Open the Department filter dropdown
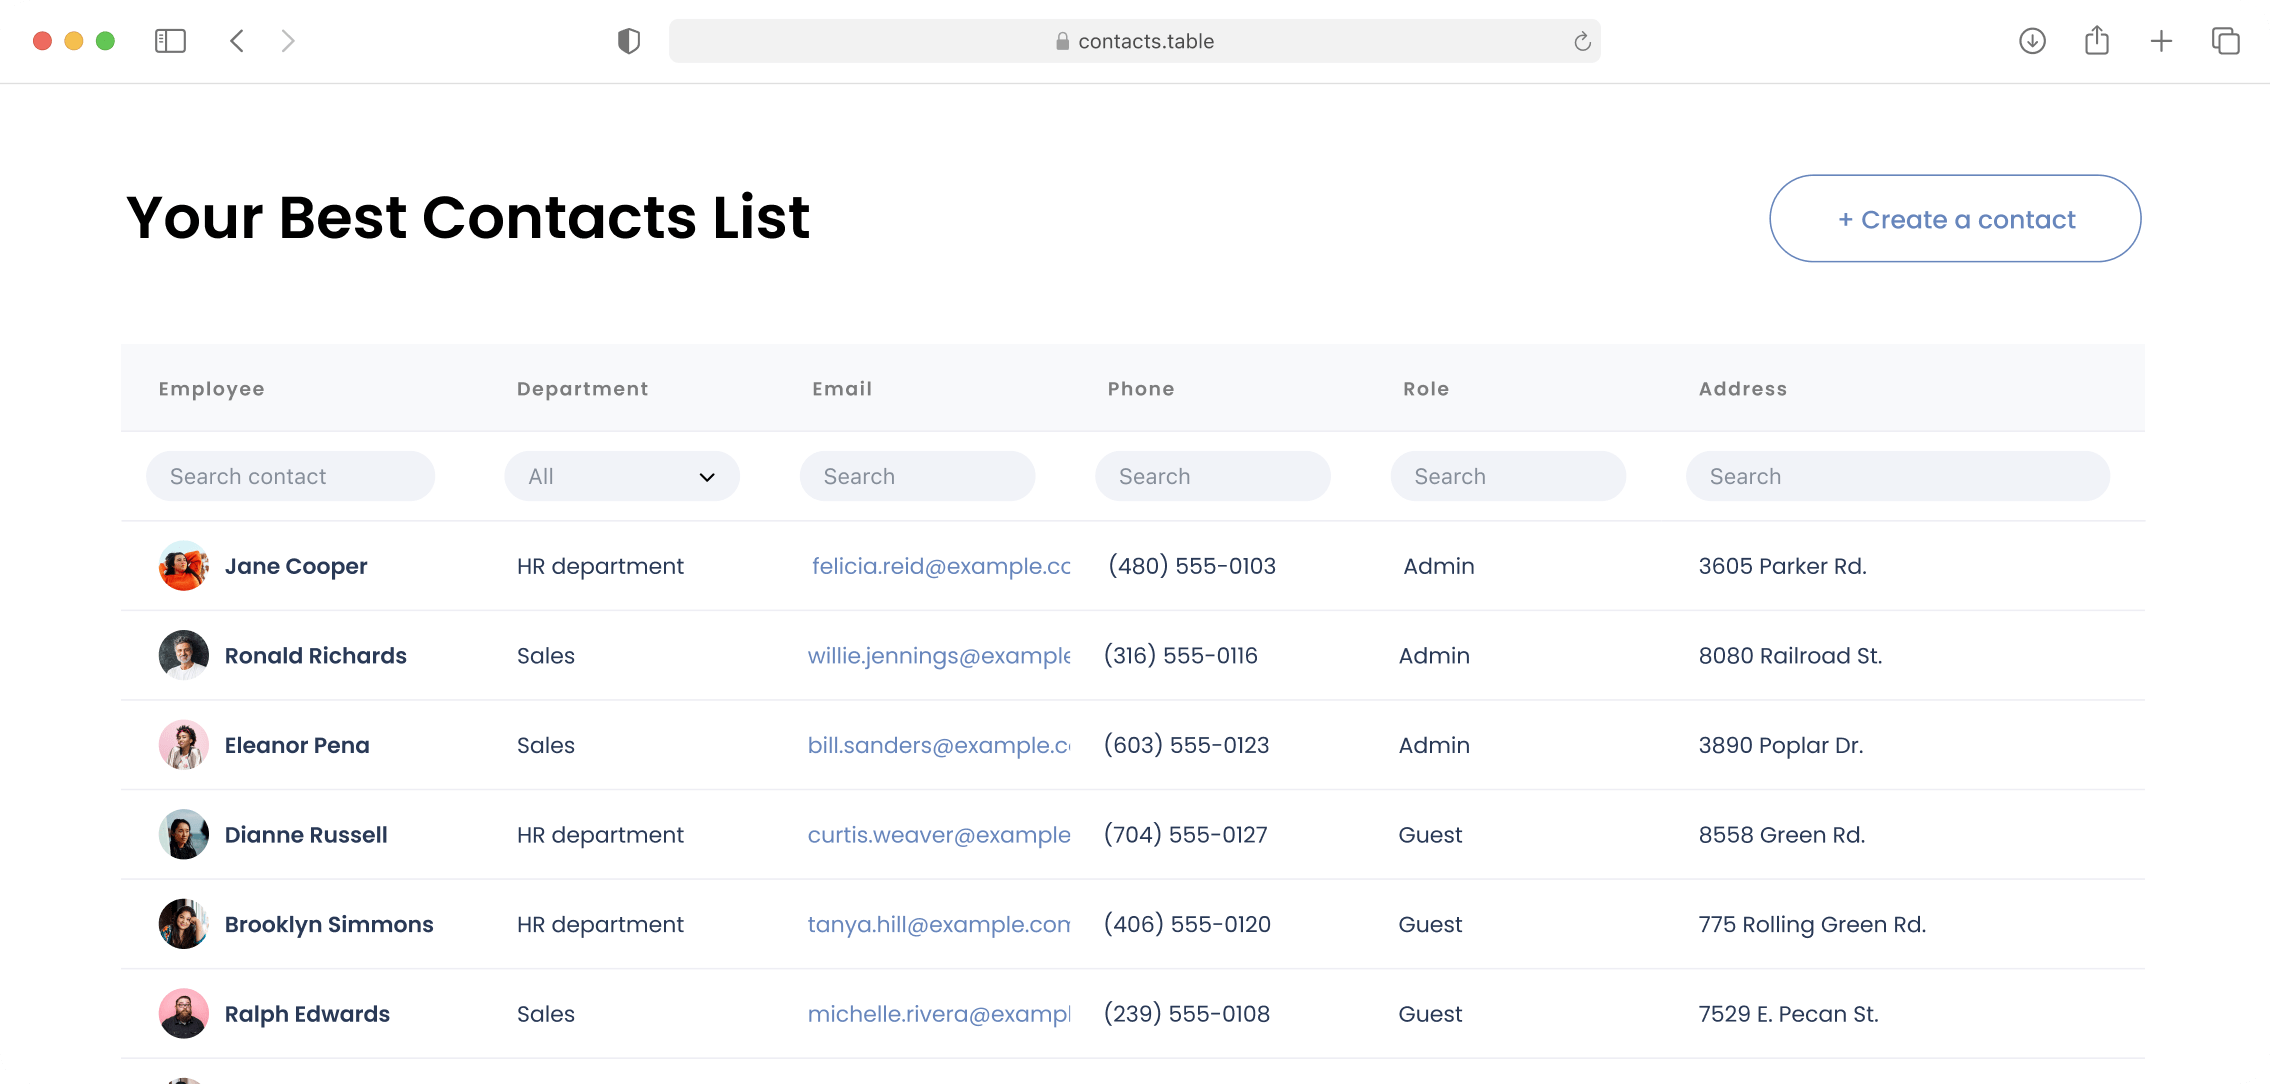2270x1084 pixels. pos(622,476)
